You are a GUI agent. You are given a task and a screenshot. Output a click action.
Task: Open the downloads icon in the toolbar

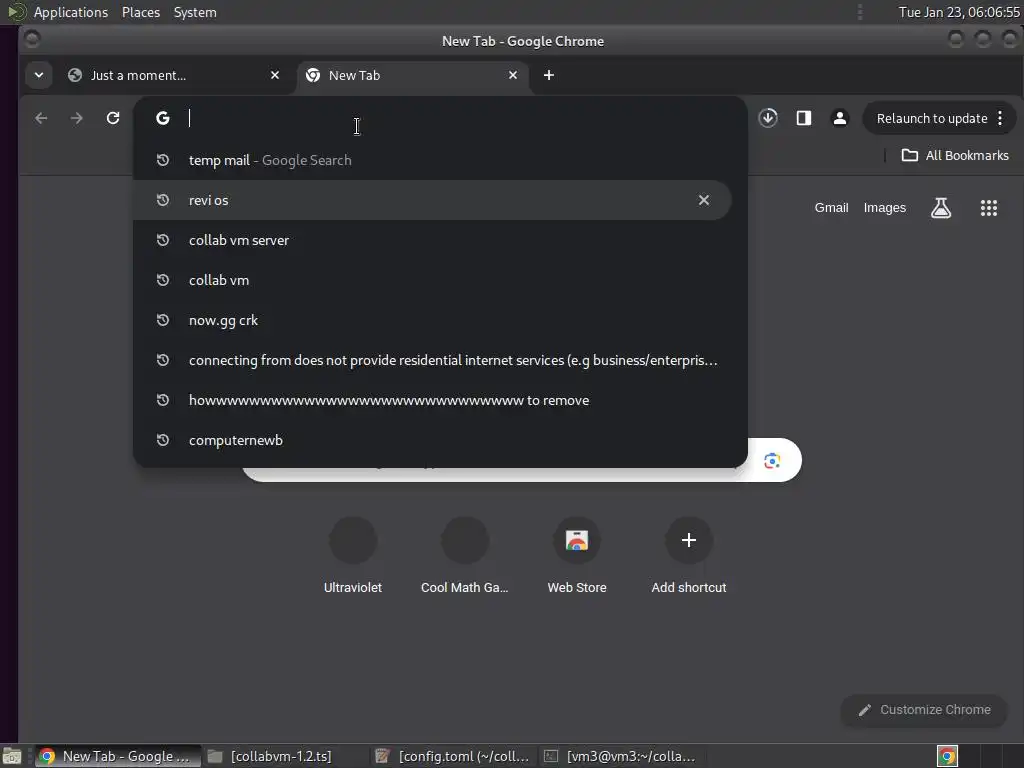[768, 118]
